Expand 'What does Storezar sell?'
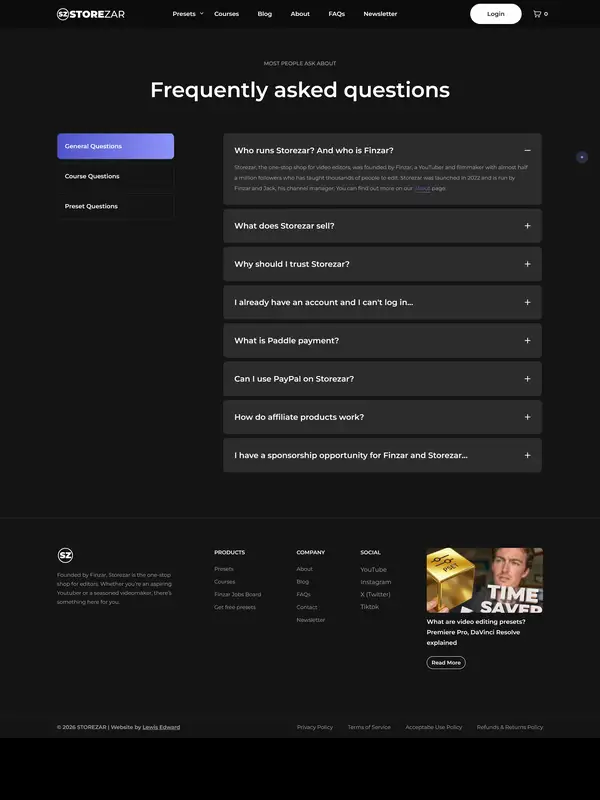Screen dimensions: 600x800 click(382, 226)
